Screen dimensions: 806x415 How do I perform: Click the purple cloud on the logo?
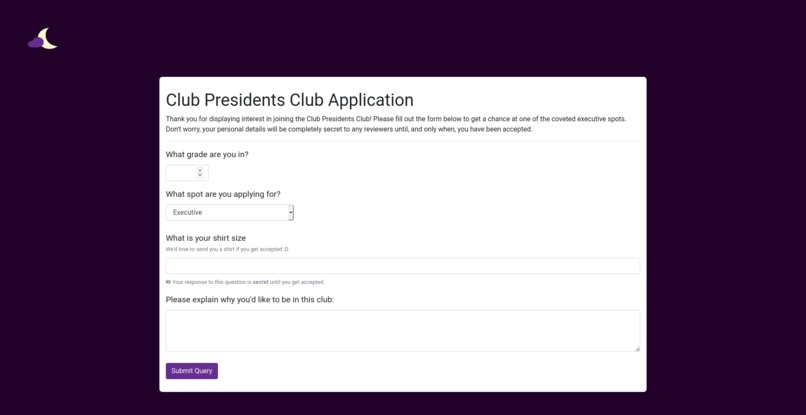[35, 43]
